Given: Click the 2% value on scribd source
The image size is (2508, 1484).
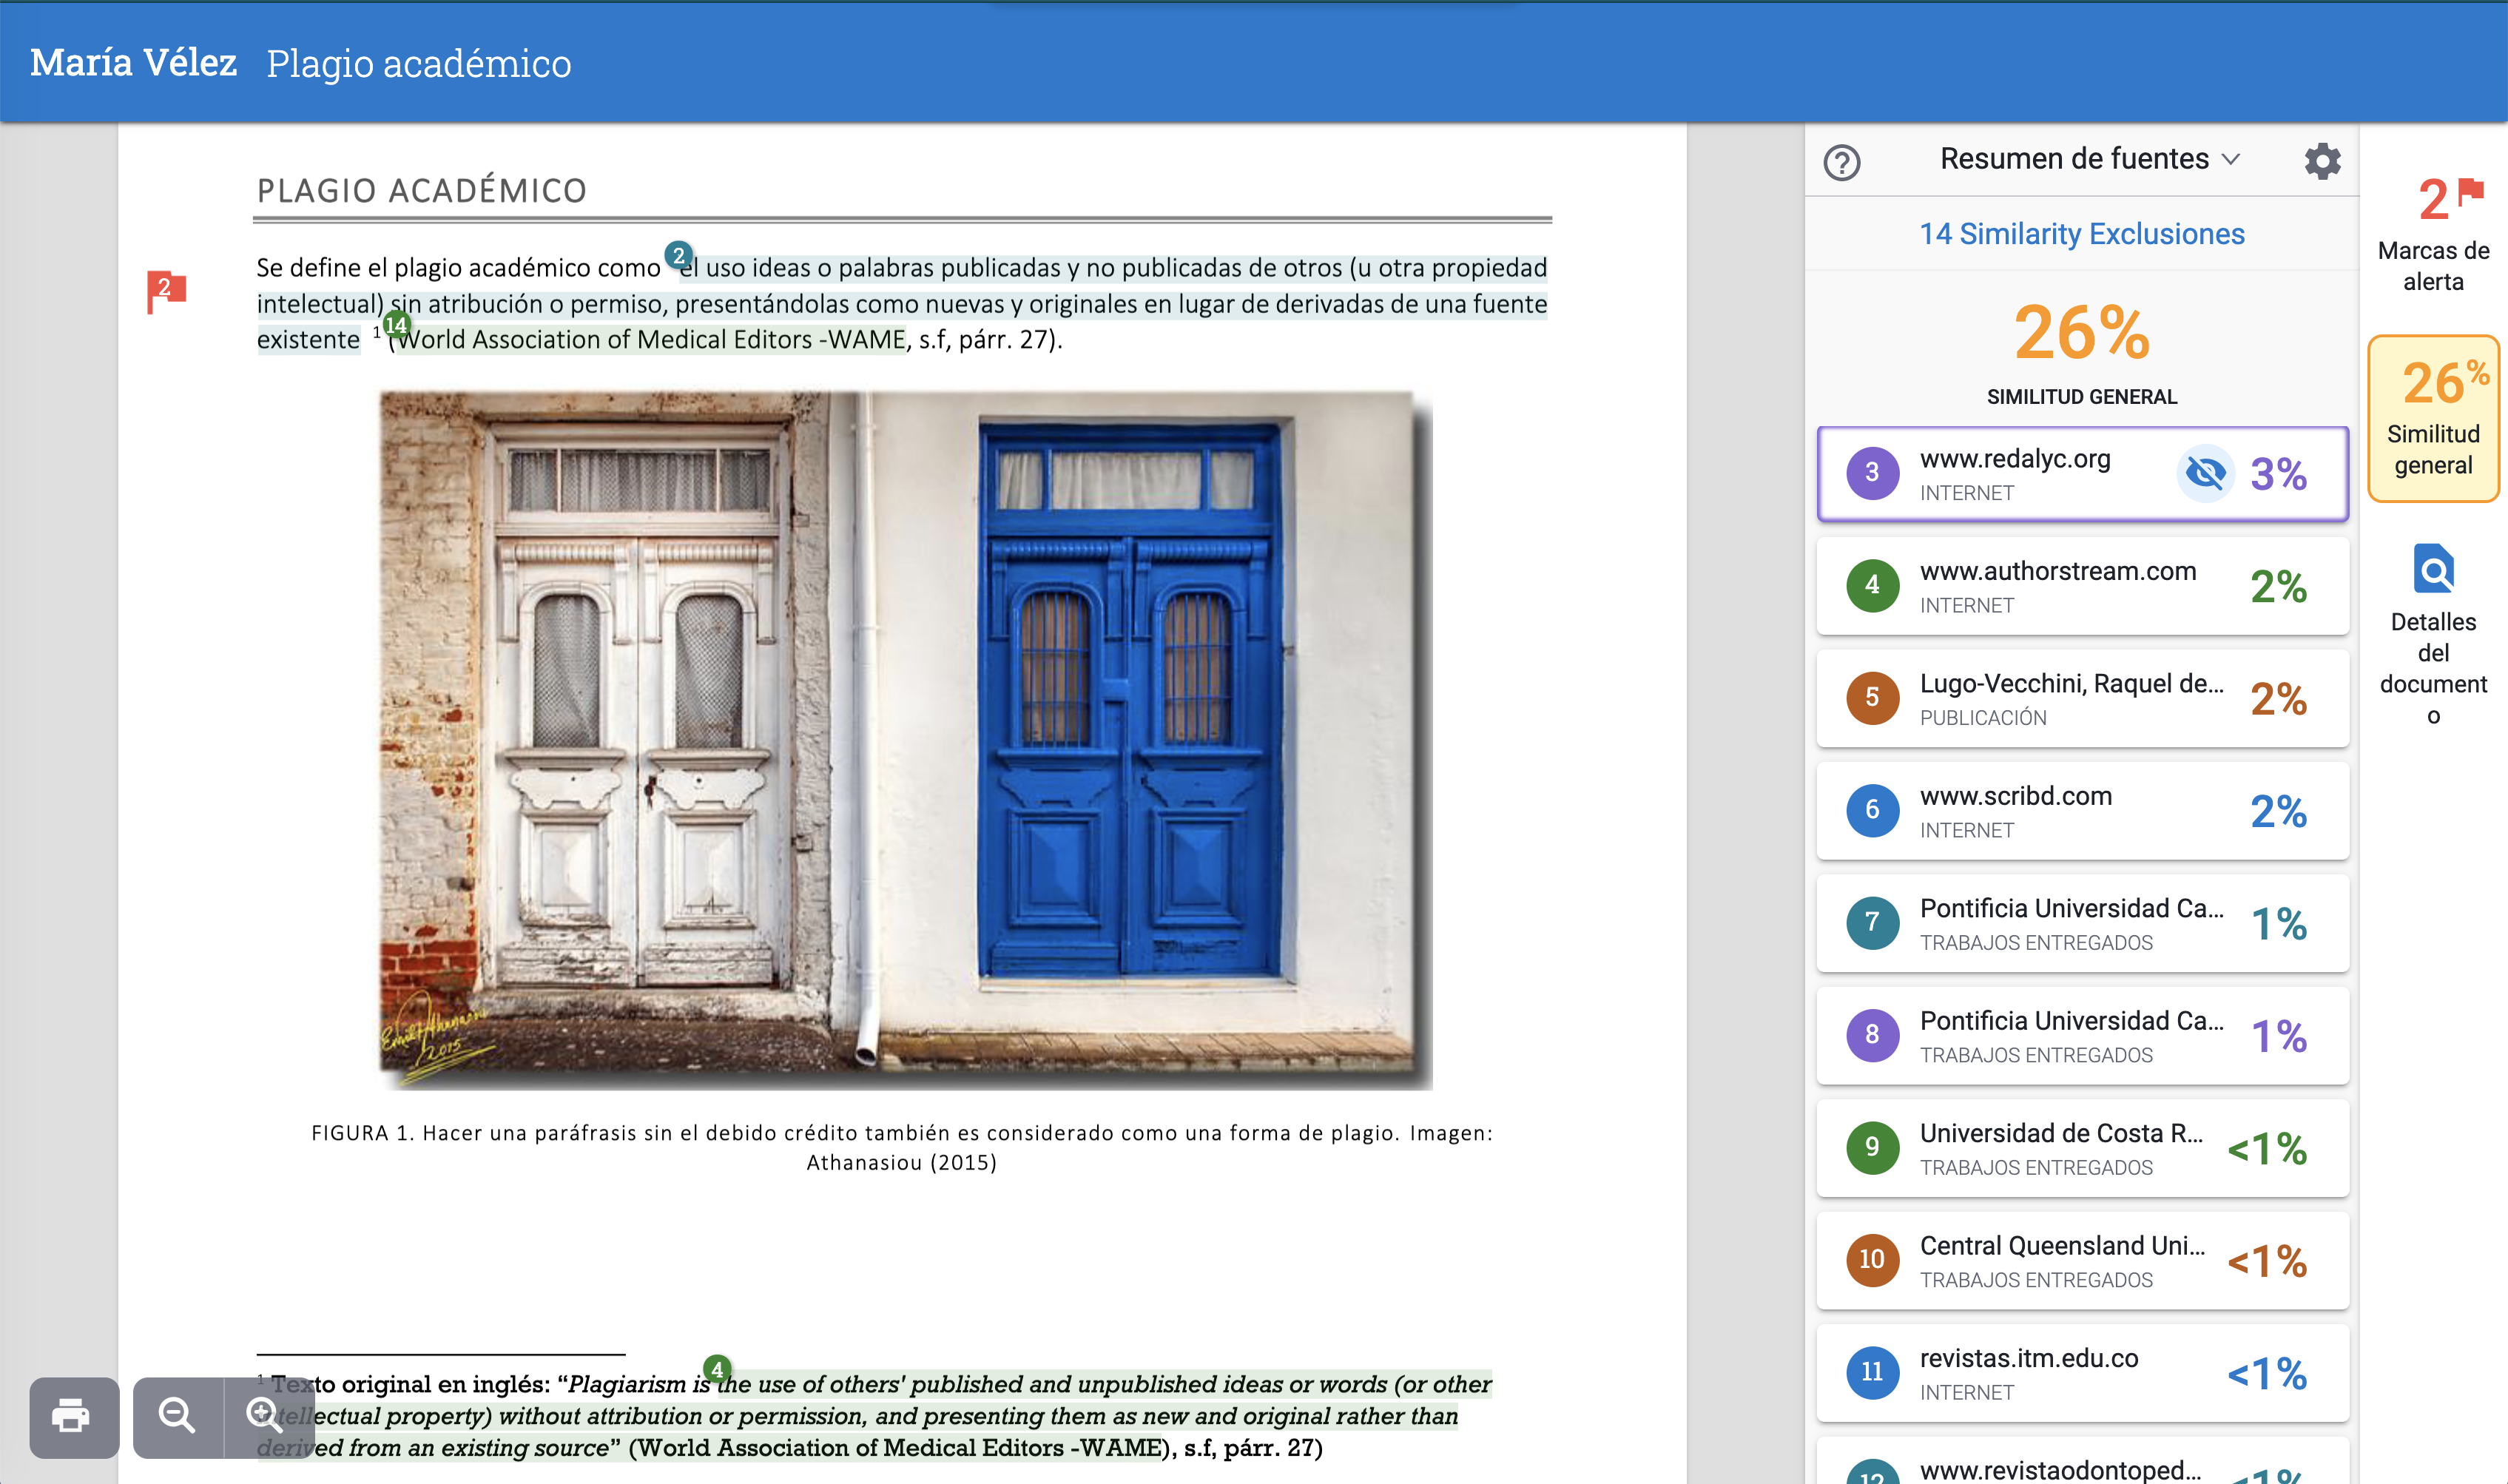Looking at the screenshot, I should [x=2278, y=811].
